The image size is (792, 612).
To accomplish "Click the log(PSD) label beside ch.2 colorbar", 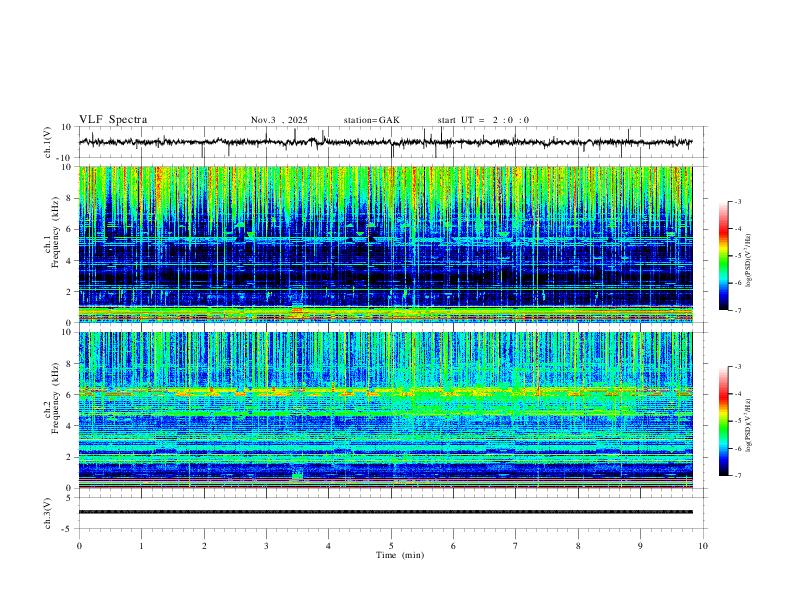I will tap(748, 425).
